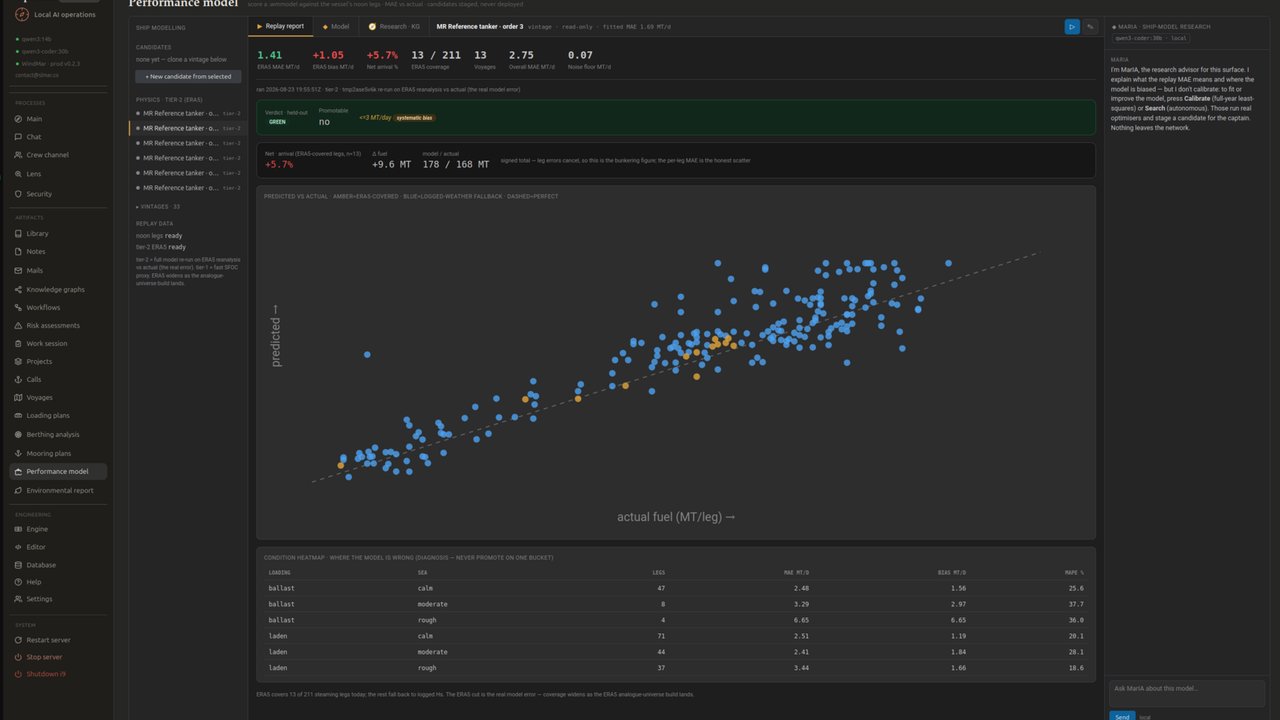
Task: Open the Notes file icon
Action: pyautogui.click(x=18, y=252)
